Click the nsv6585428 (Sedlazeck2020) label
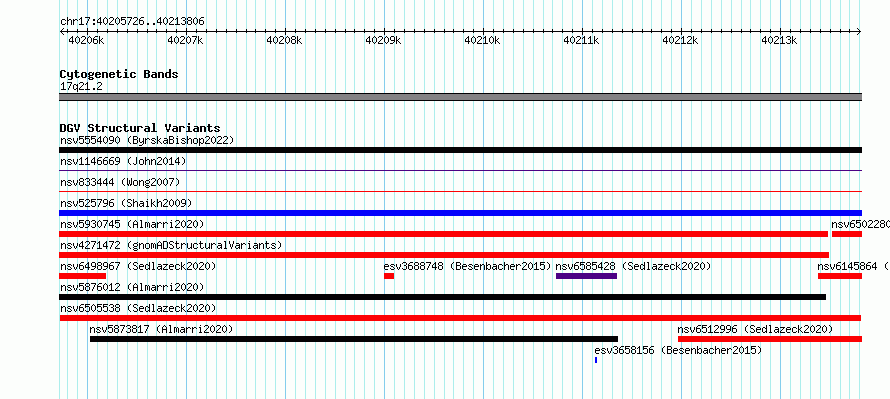890x399 pixels. click(x=633, y=266)
